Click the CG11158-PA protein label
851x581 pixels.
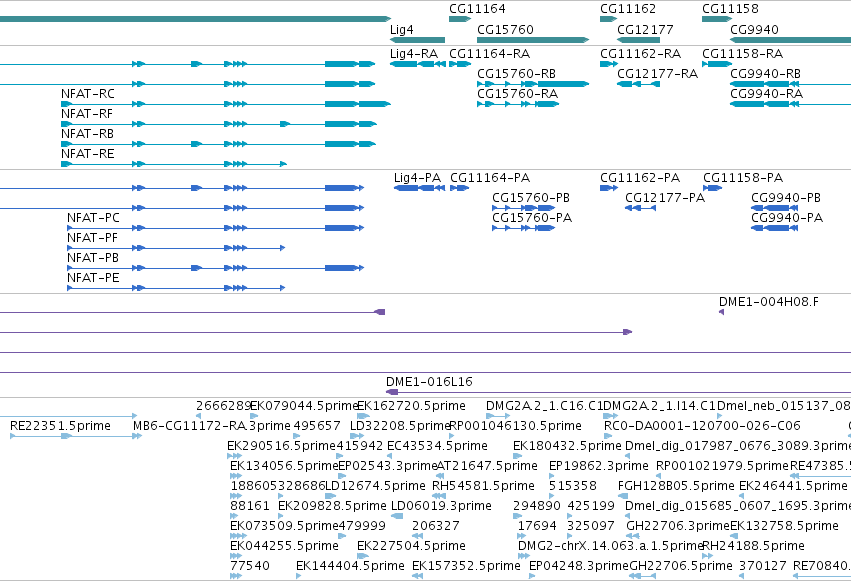pyautogui.click(x=743, y=178)
